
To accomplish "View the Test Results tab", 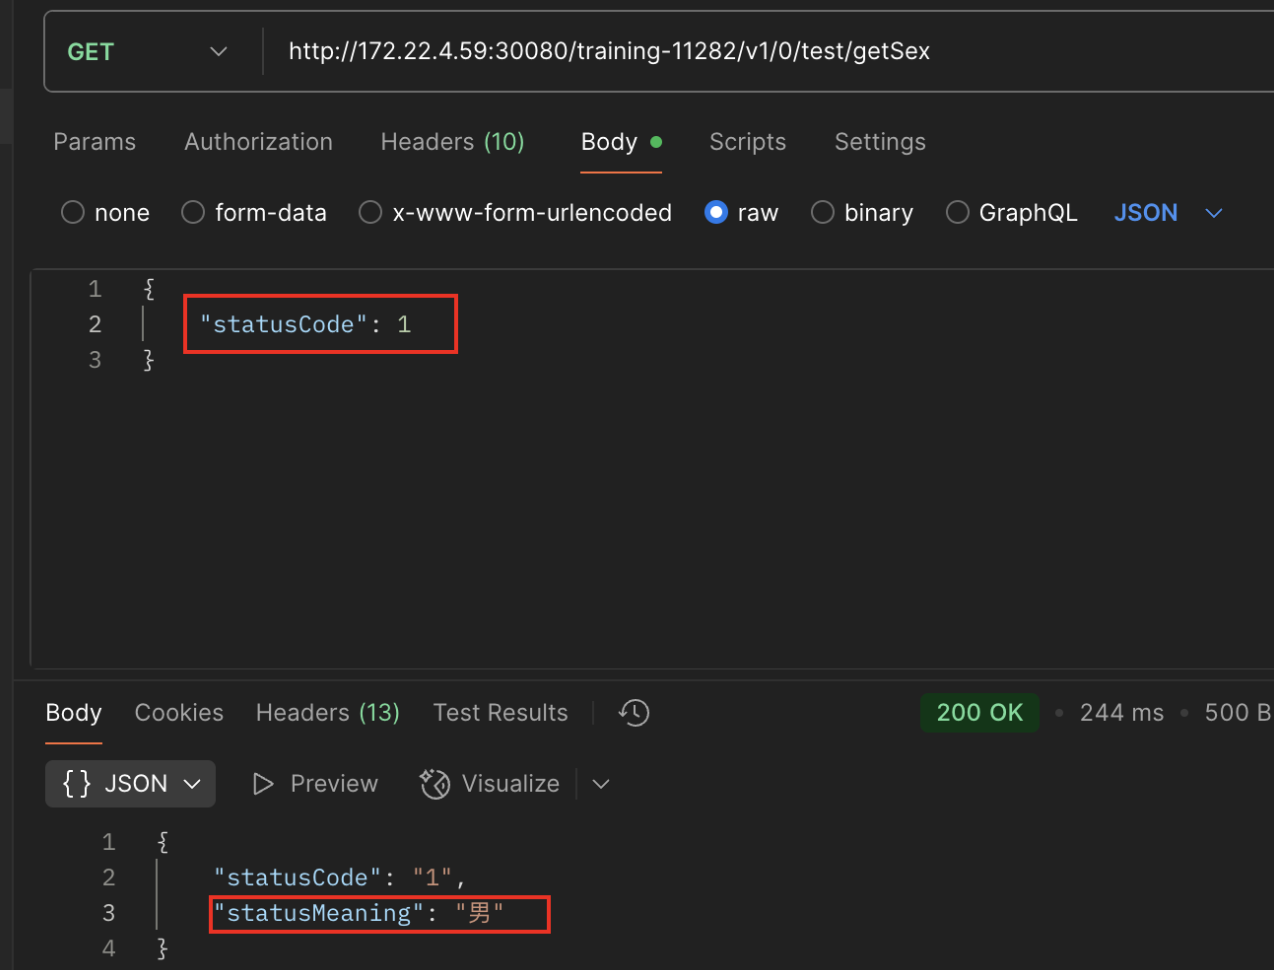I will (x=500, y=713).
